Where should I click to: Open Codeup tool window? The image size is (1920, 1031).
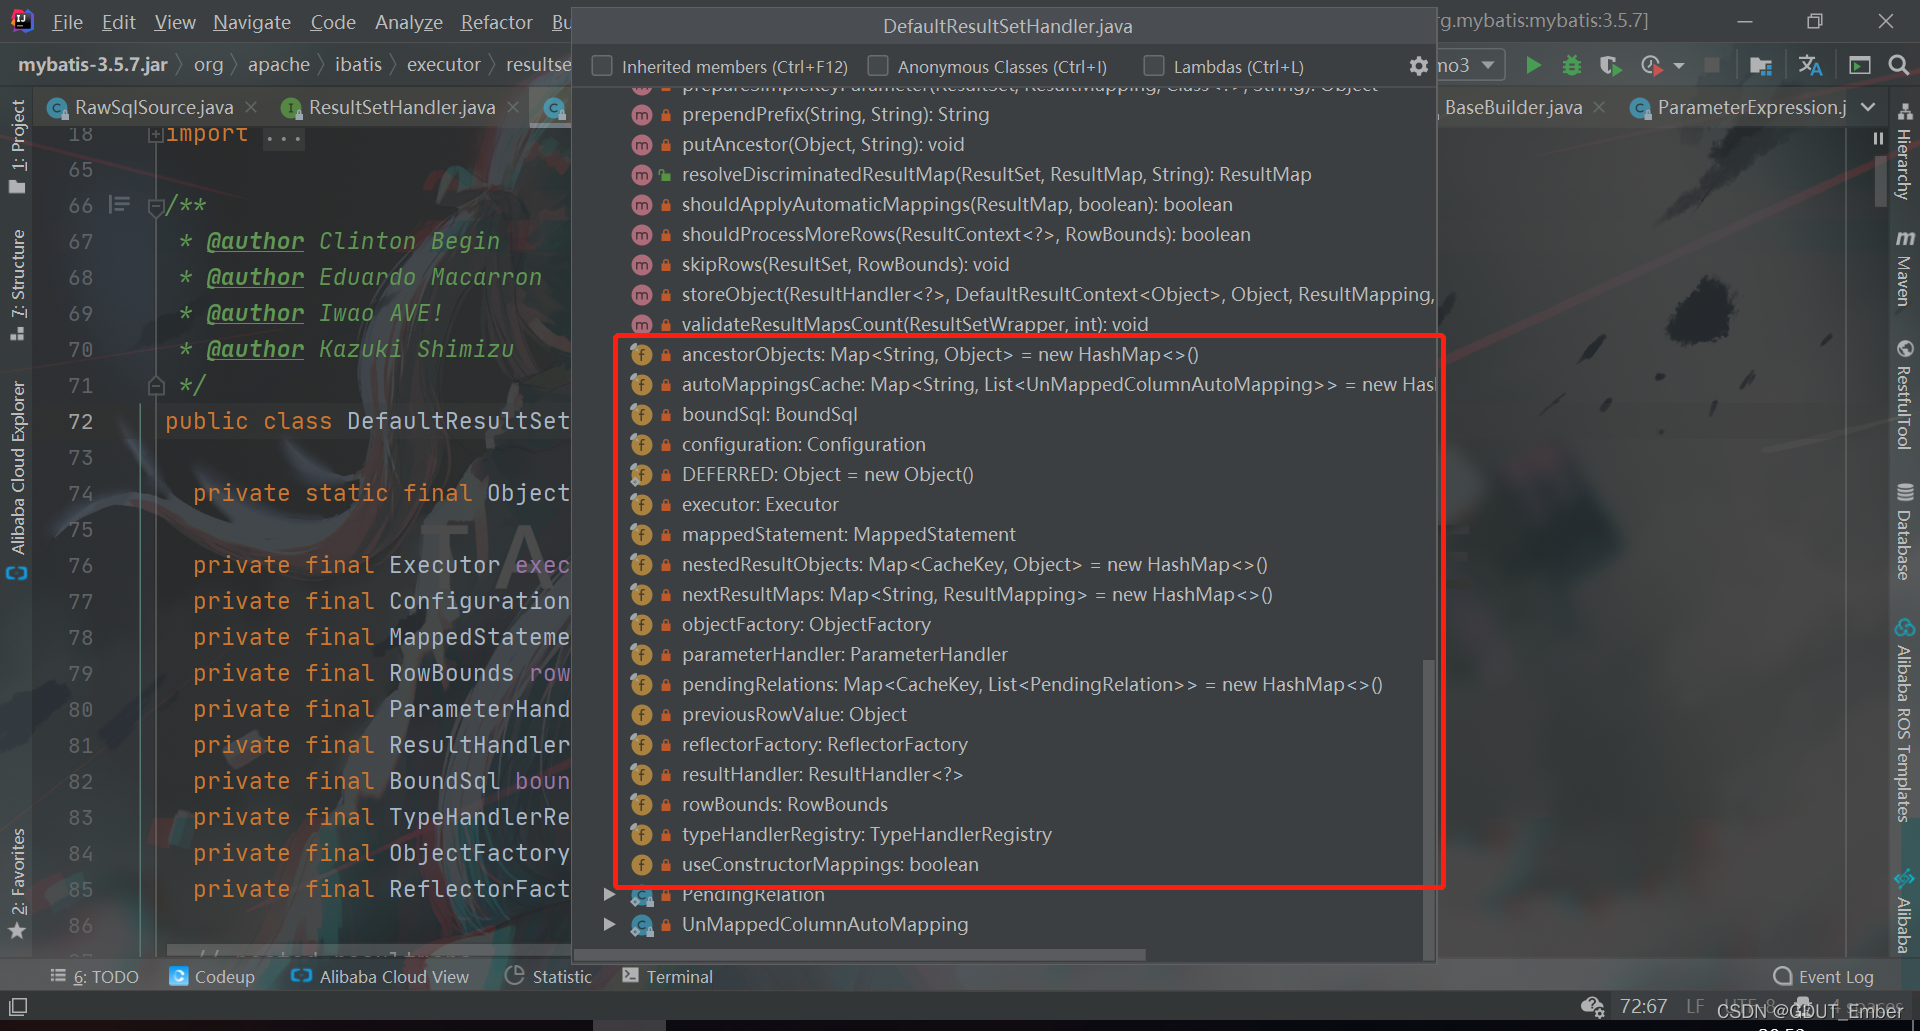212,976
